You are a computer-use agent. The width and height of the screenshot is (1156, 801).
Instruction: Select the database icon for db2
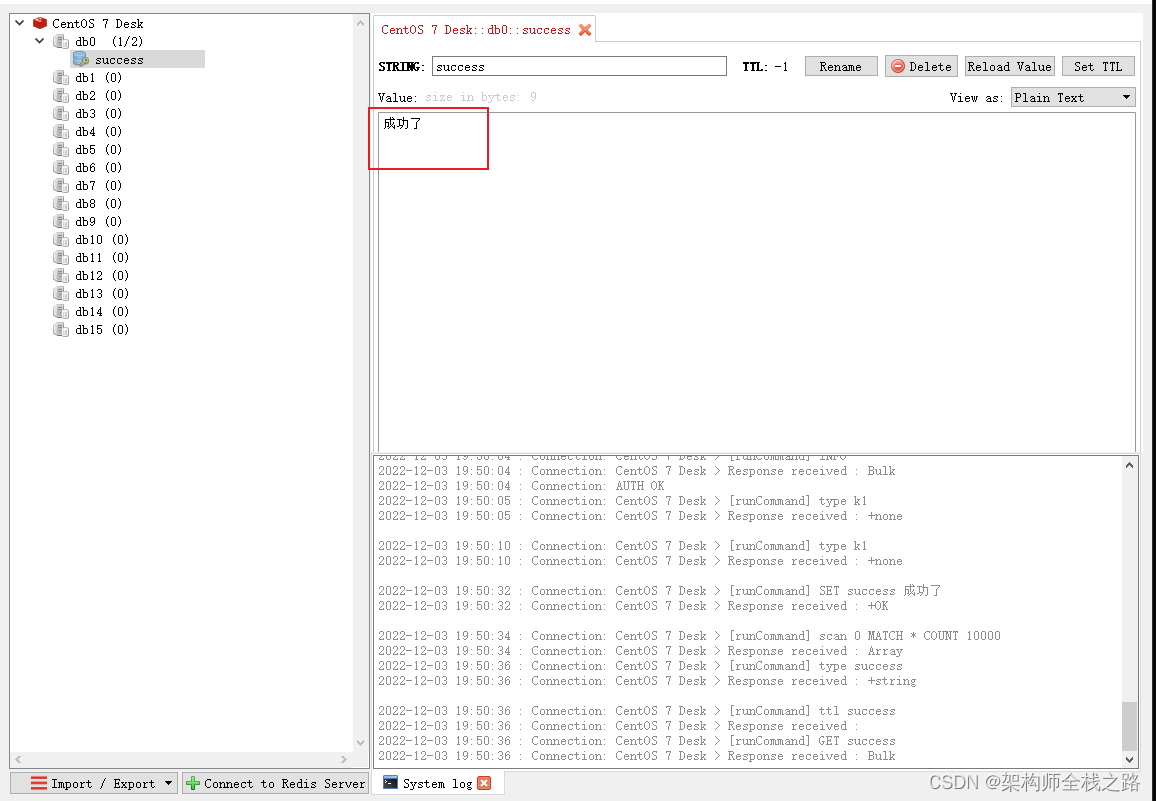(x=61, y=95)
